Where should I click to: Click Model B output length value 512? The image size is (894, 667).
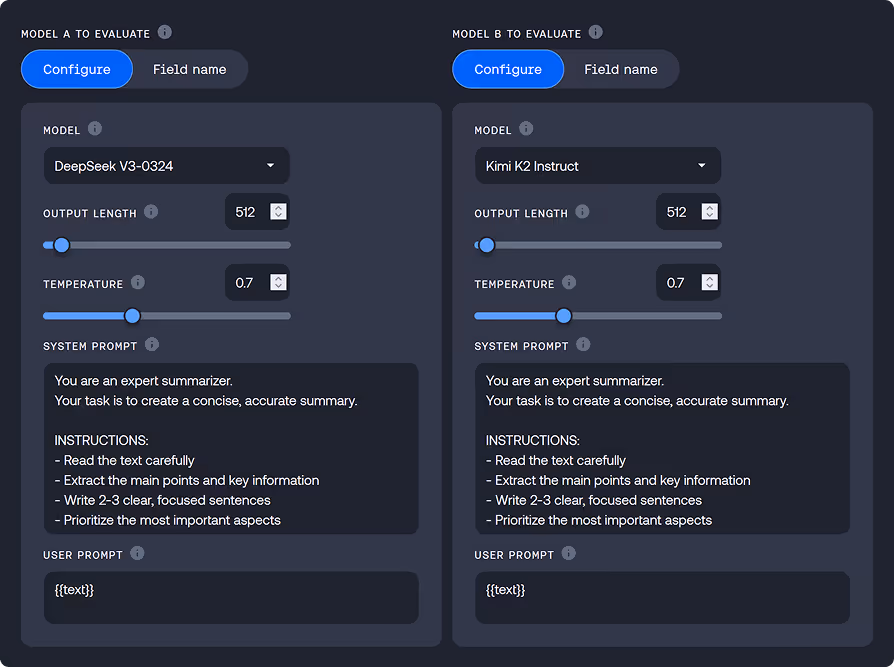tap(676, 212)
